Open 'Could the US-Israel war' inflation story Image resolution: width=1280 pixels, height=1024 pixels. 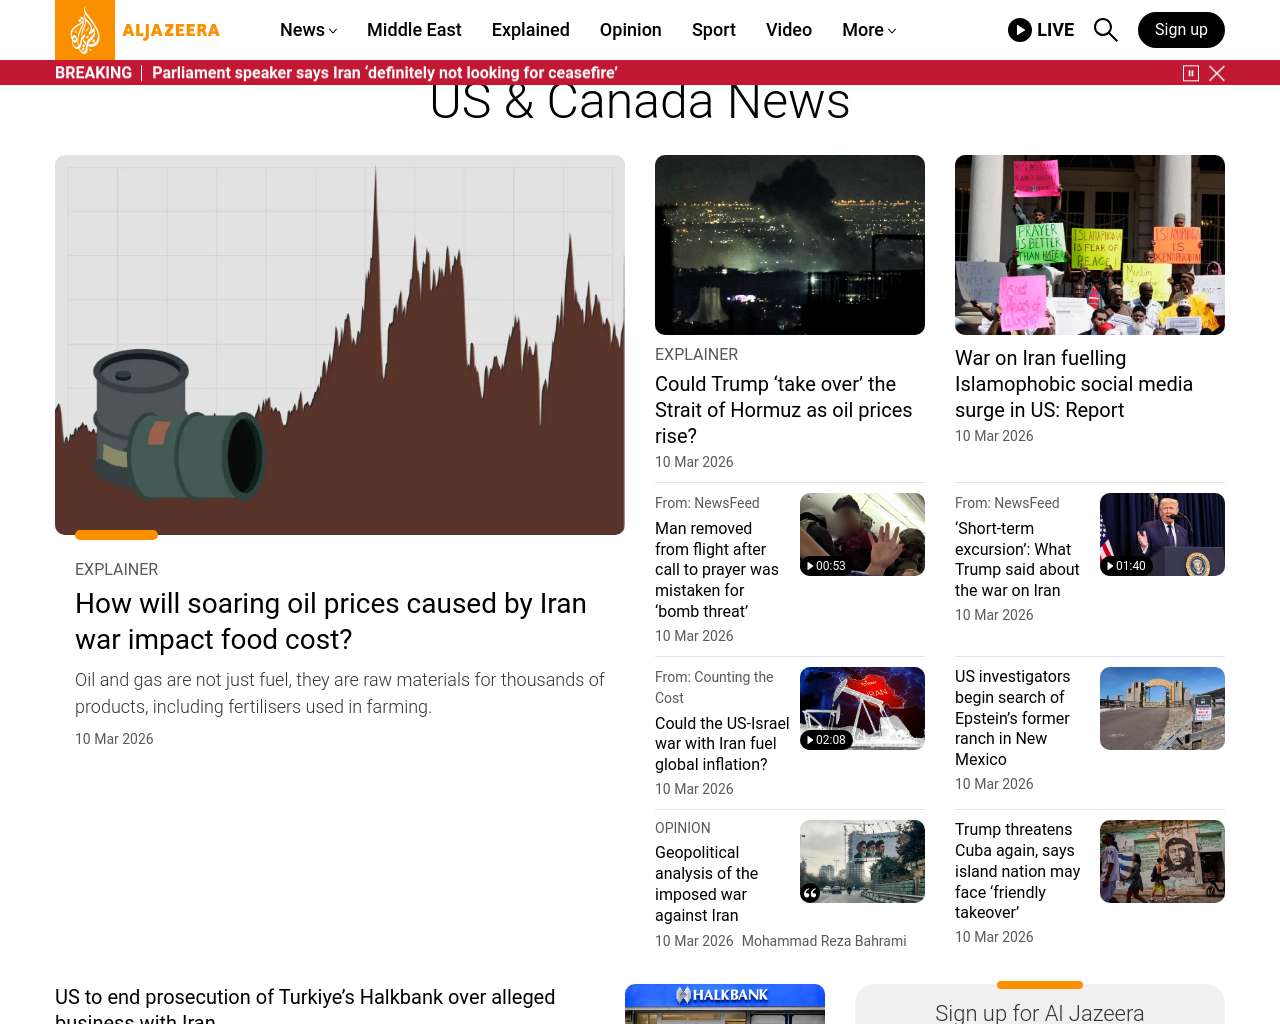(722, 744)
